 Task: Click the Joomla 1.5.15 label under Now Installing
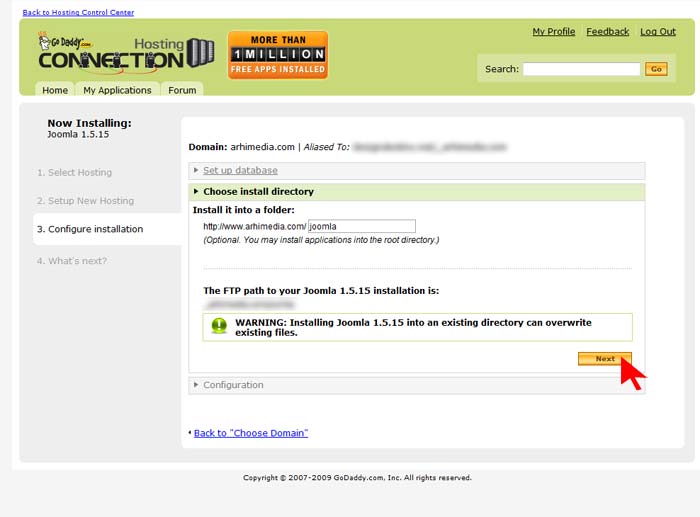point(78,134)
